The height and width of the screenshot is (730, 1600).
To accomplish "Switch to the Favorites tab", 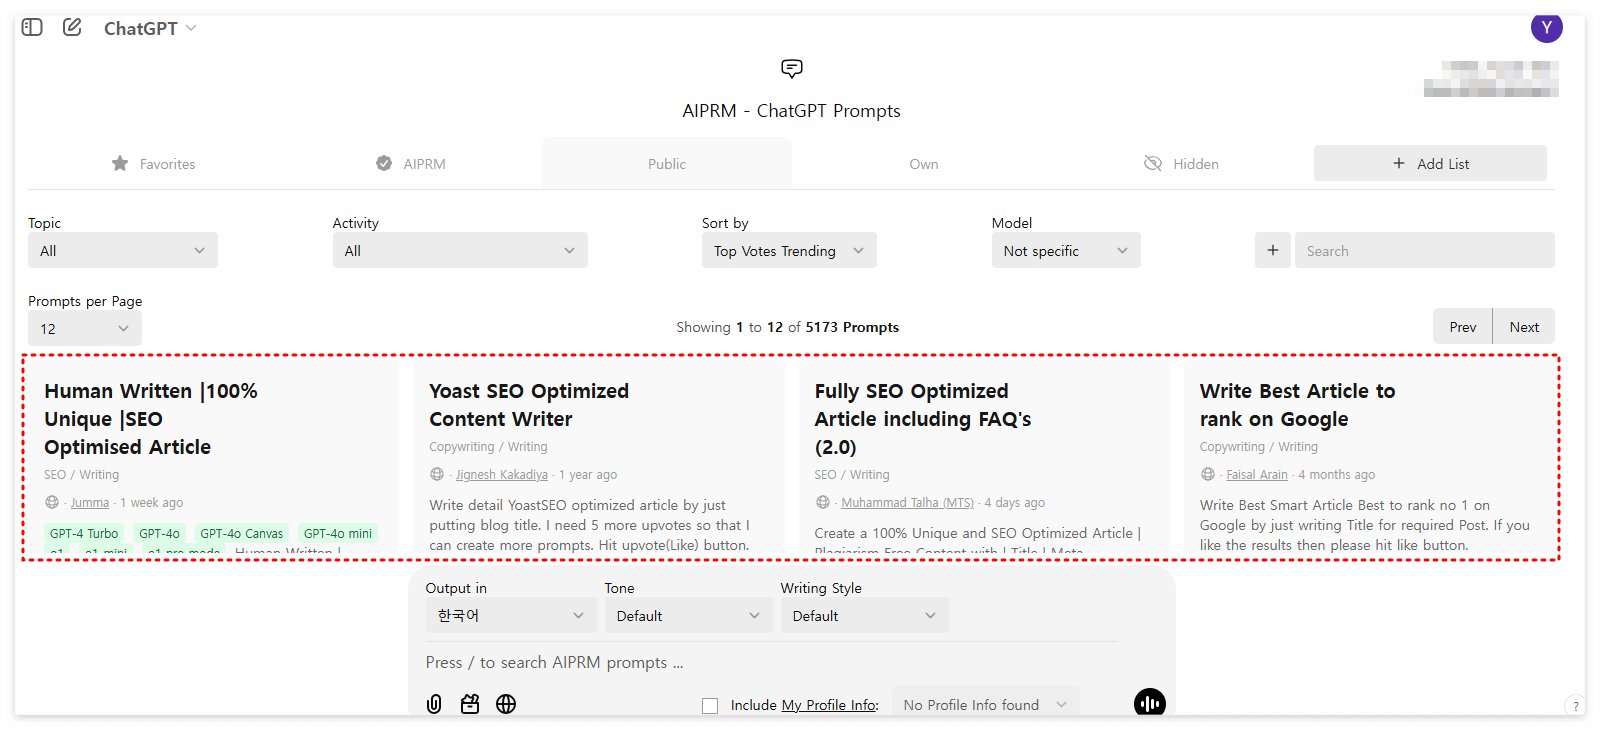I will (153, 163).
